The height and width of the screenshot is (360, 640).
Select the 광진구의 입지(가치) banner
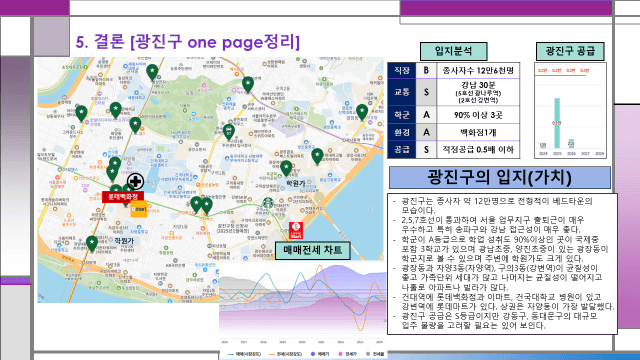(500, 177)
